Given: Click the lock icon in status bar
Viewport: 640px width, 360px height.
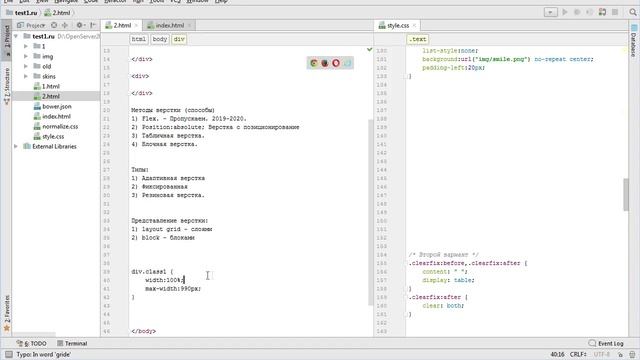Looking at the screenshot, I should [620, 354].
